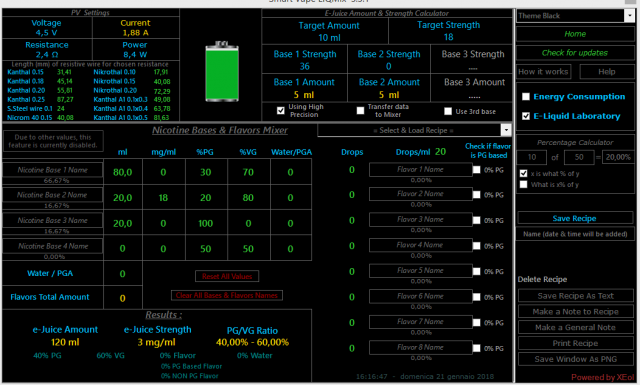This screenshot has height=385, width=640.
Task: Toggle 'x is what % of y' checkbox
Action: pos(523,174)
